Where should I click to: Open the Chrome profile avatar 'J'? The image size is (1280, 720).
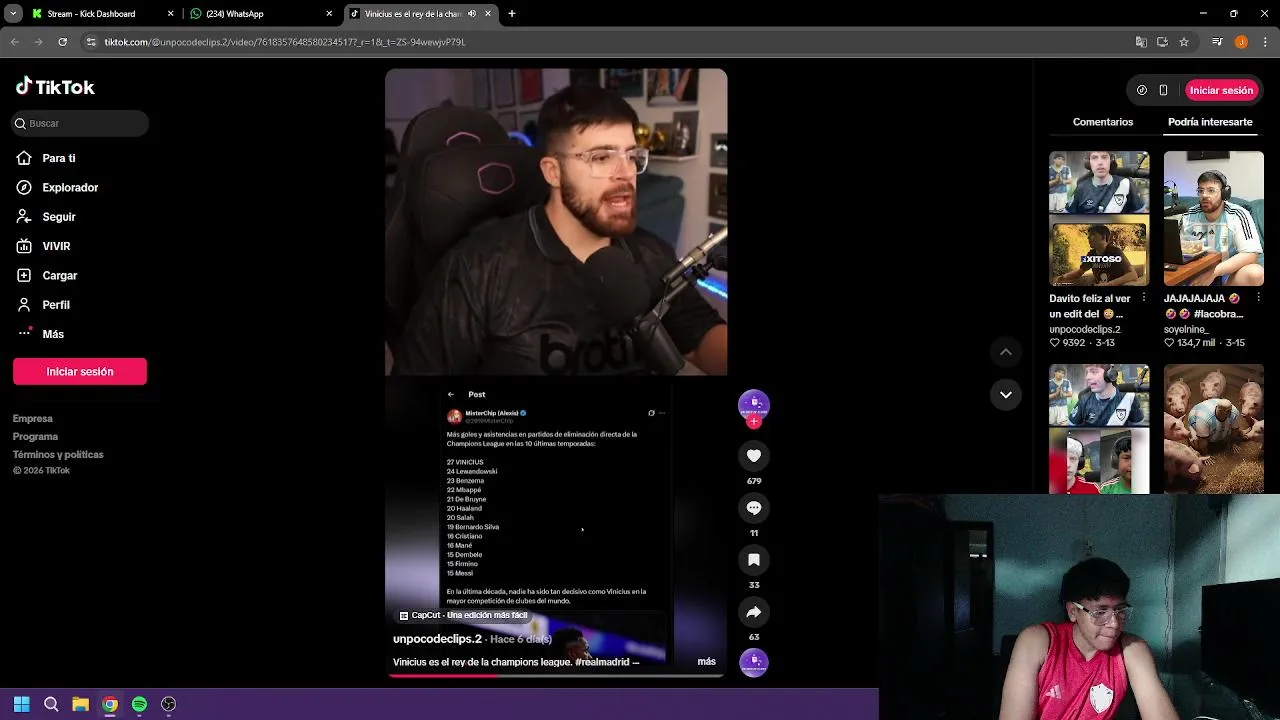click(1241, 42)
